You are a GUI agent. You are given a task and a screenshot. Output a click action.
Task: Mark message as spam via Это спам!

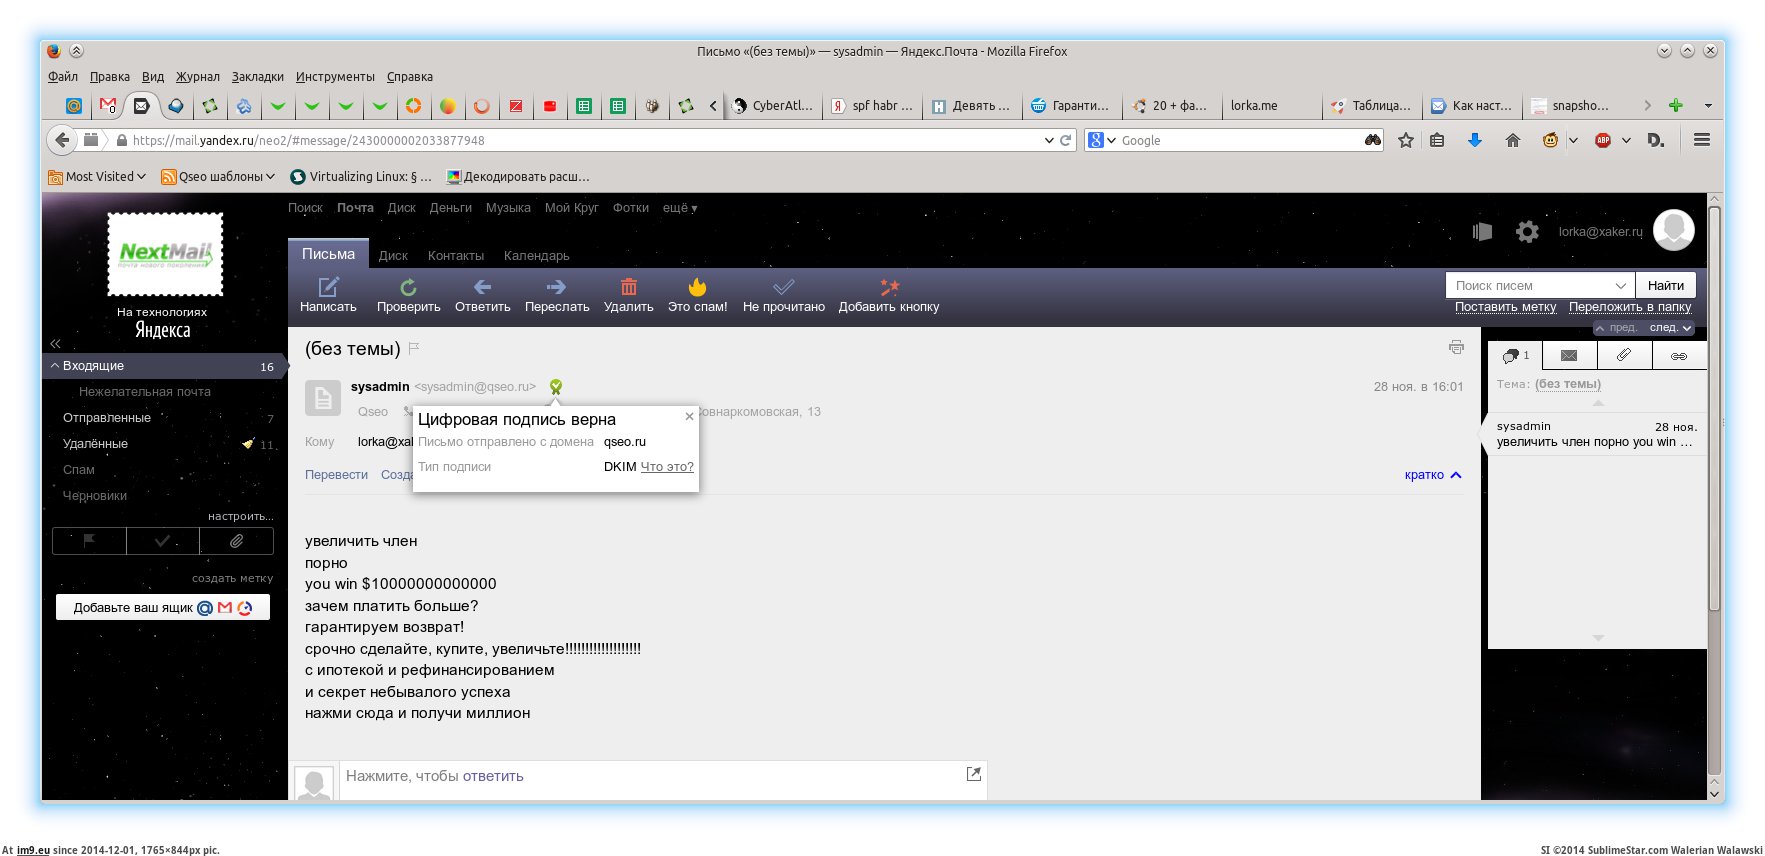click(x=697, y=288)
